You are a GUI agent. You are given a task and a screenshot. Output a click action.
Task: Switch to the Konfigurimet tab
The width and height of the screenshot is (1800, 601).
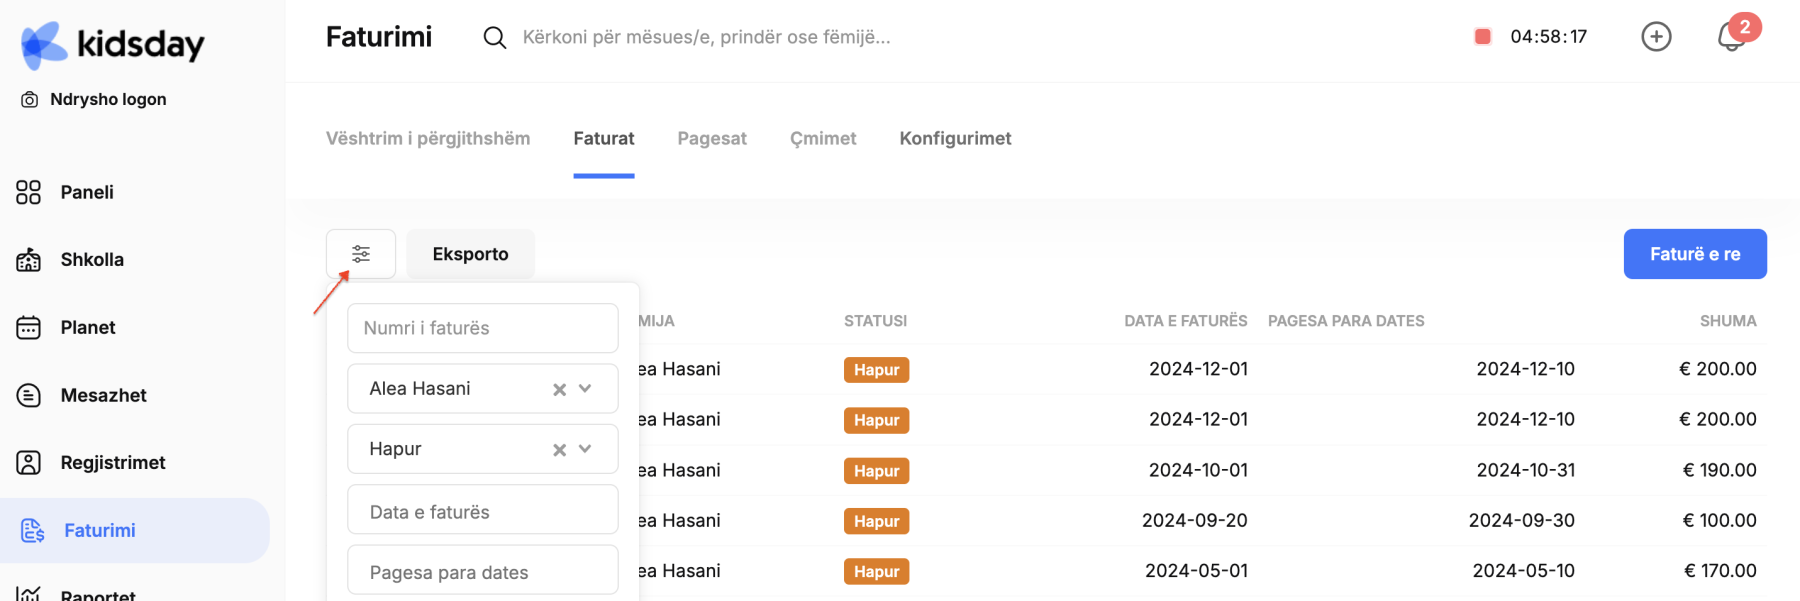pos(955,139)
